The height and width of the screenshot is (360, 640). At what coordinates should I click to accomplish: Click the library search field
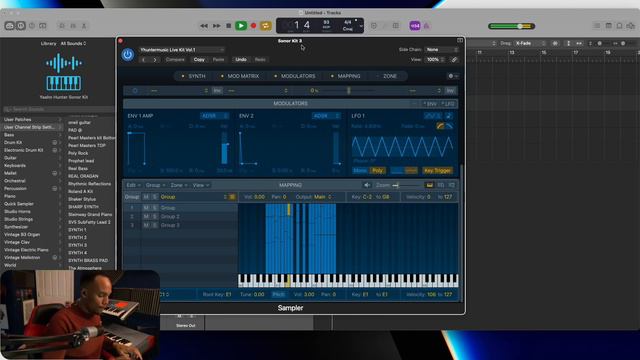58,109
